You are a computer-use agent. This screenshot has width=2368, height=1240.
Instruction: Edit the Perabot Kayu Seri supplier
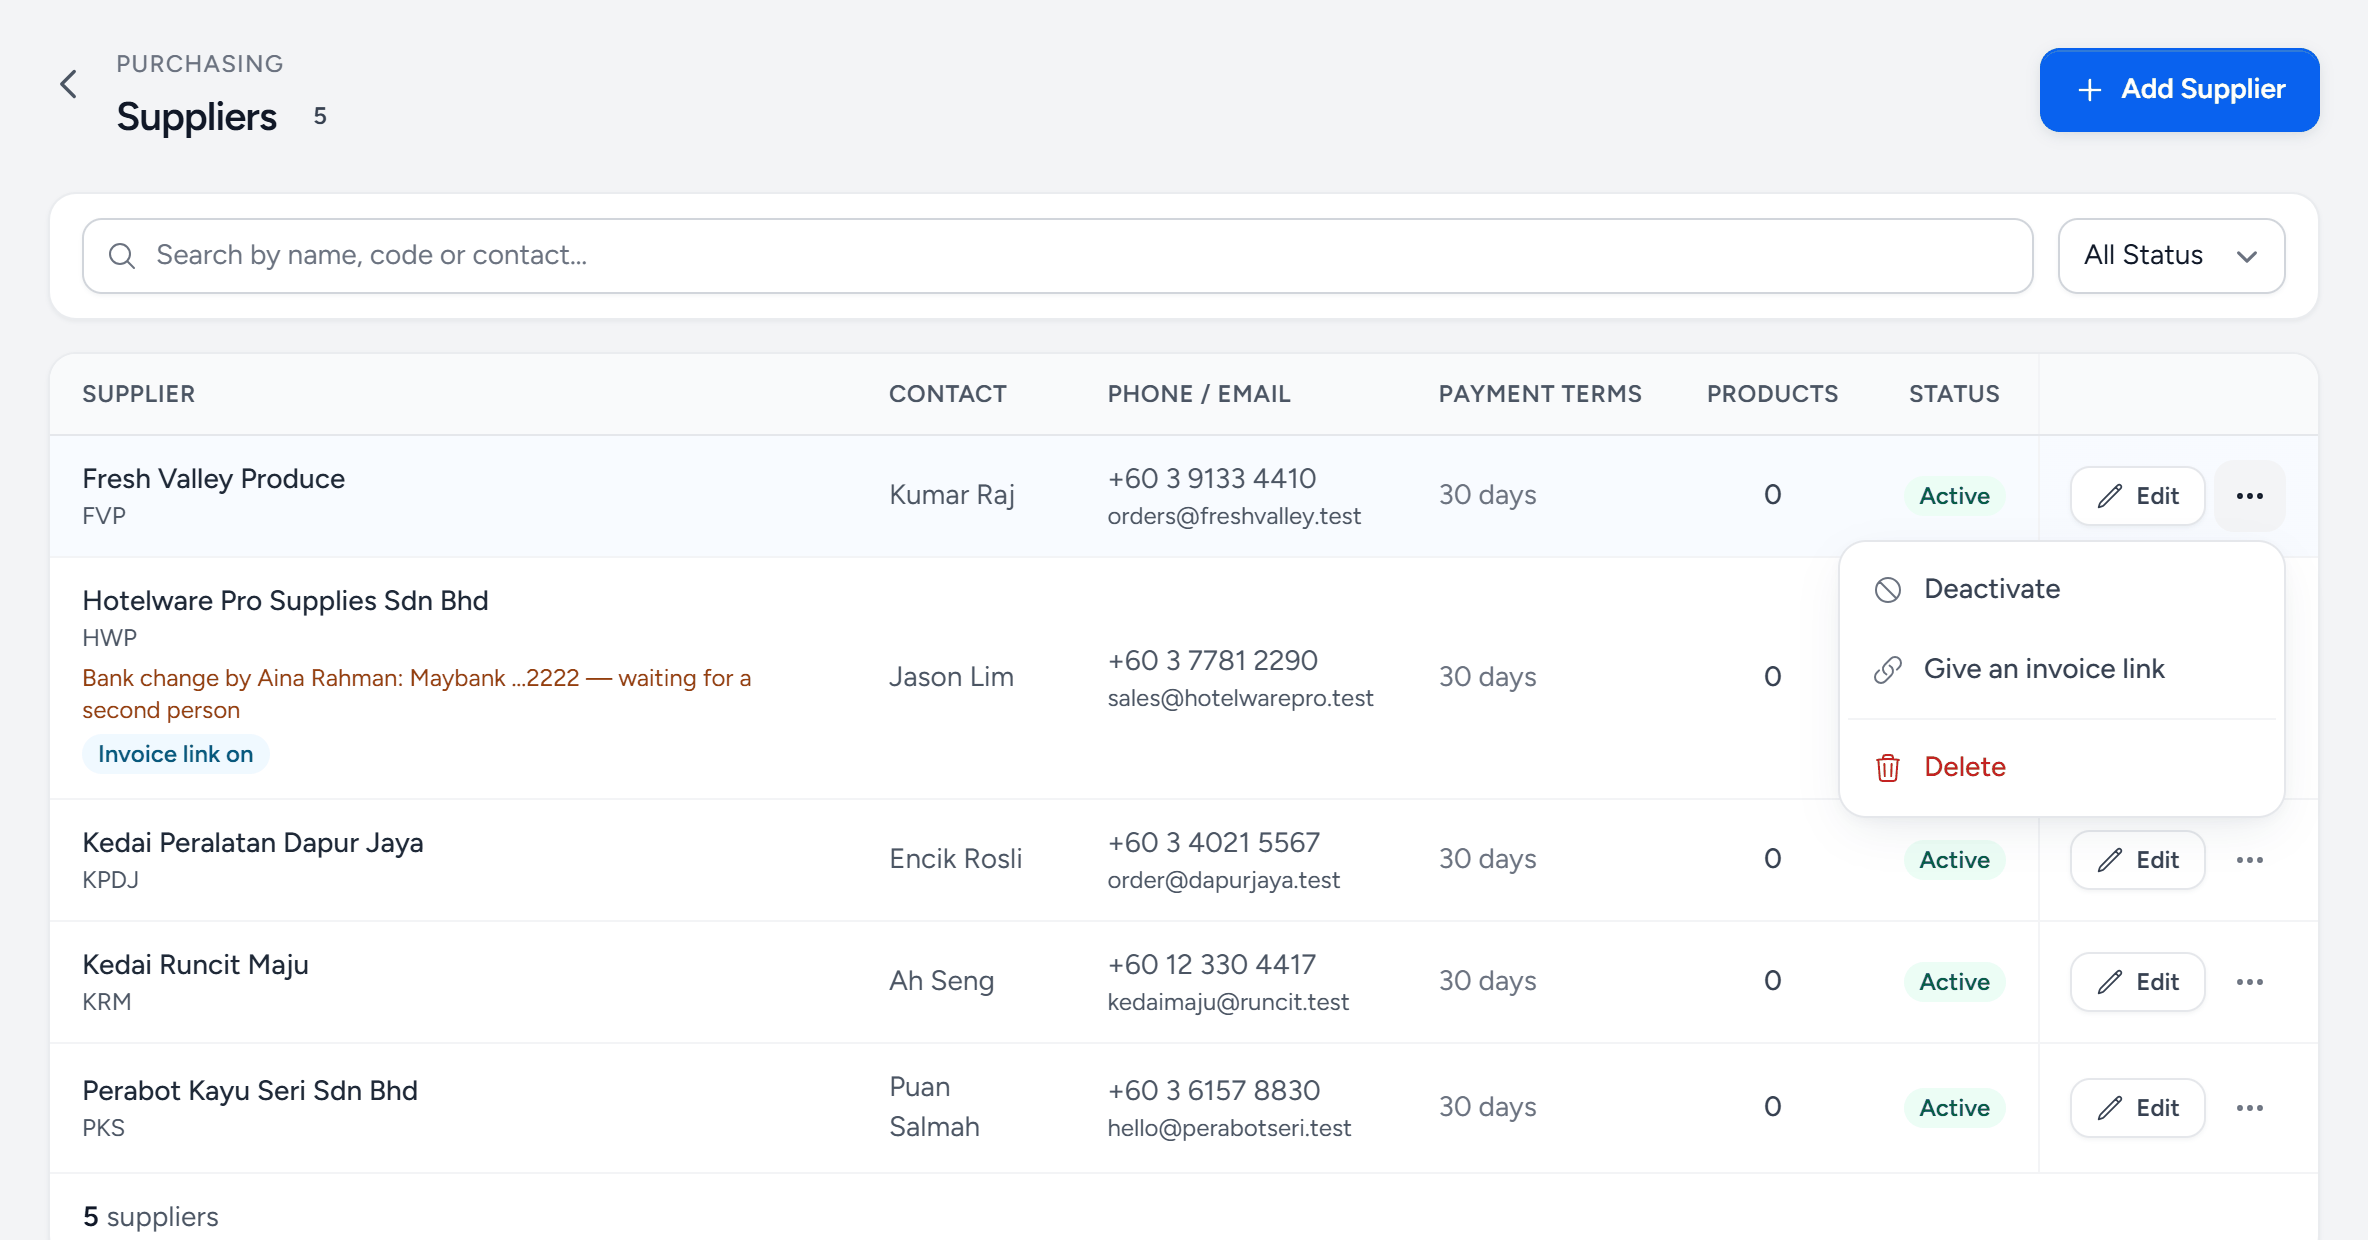[2137, 1108]
